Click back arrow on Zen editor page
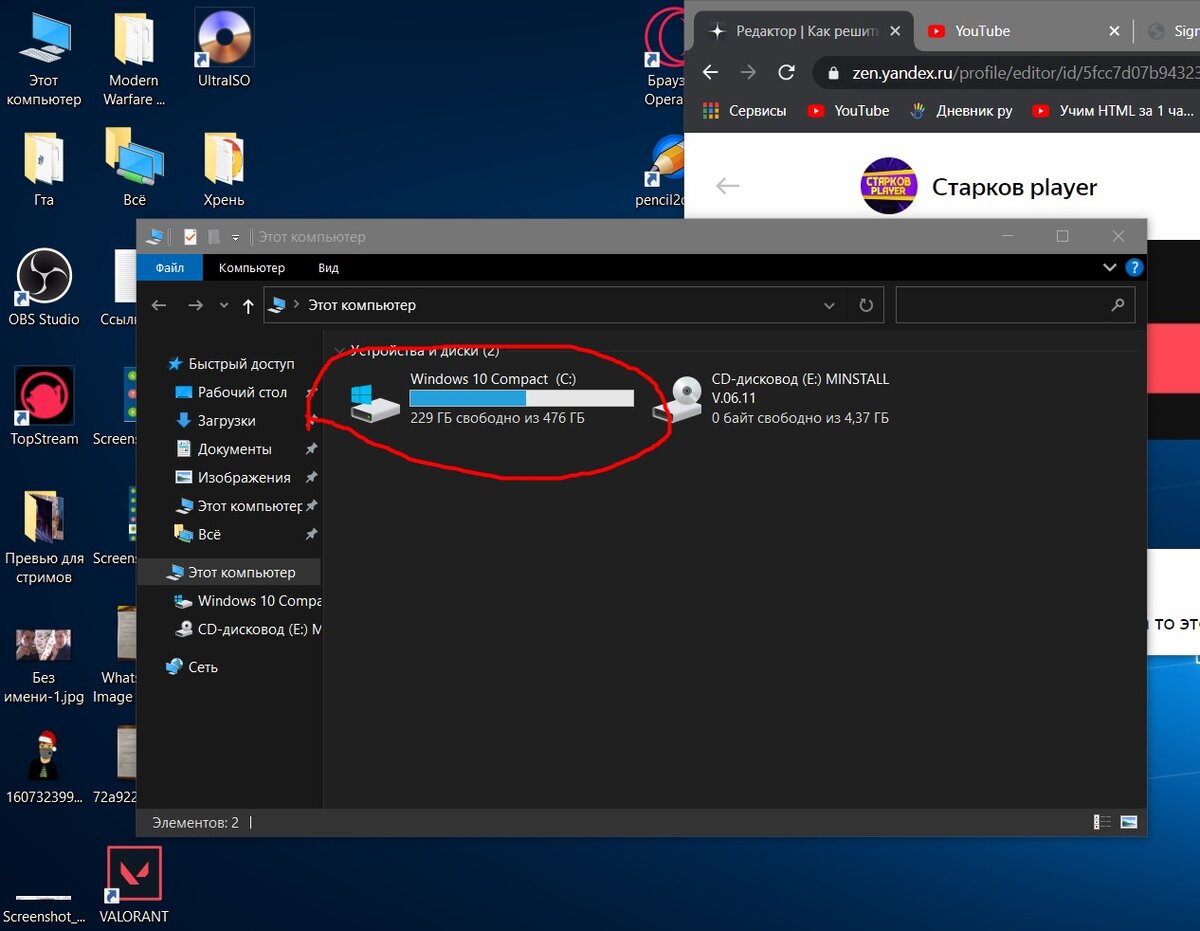The height and width of the screenshot is (931, 1200). pos(727,186)
